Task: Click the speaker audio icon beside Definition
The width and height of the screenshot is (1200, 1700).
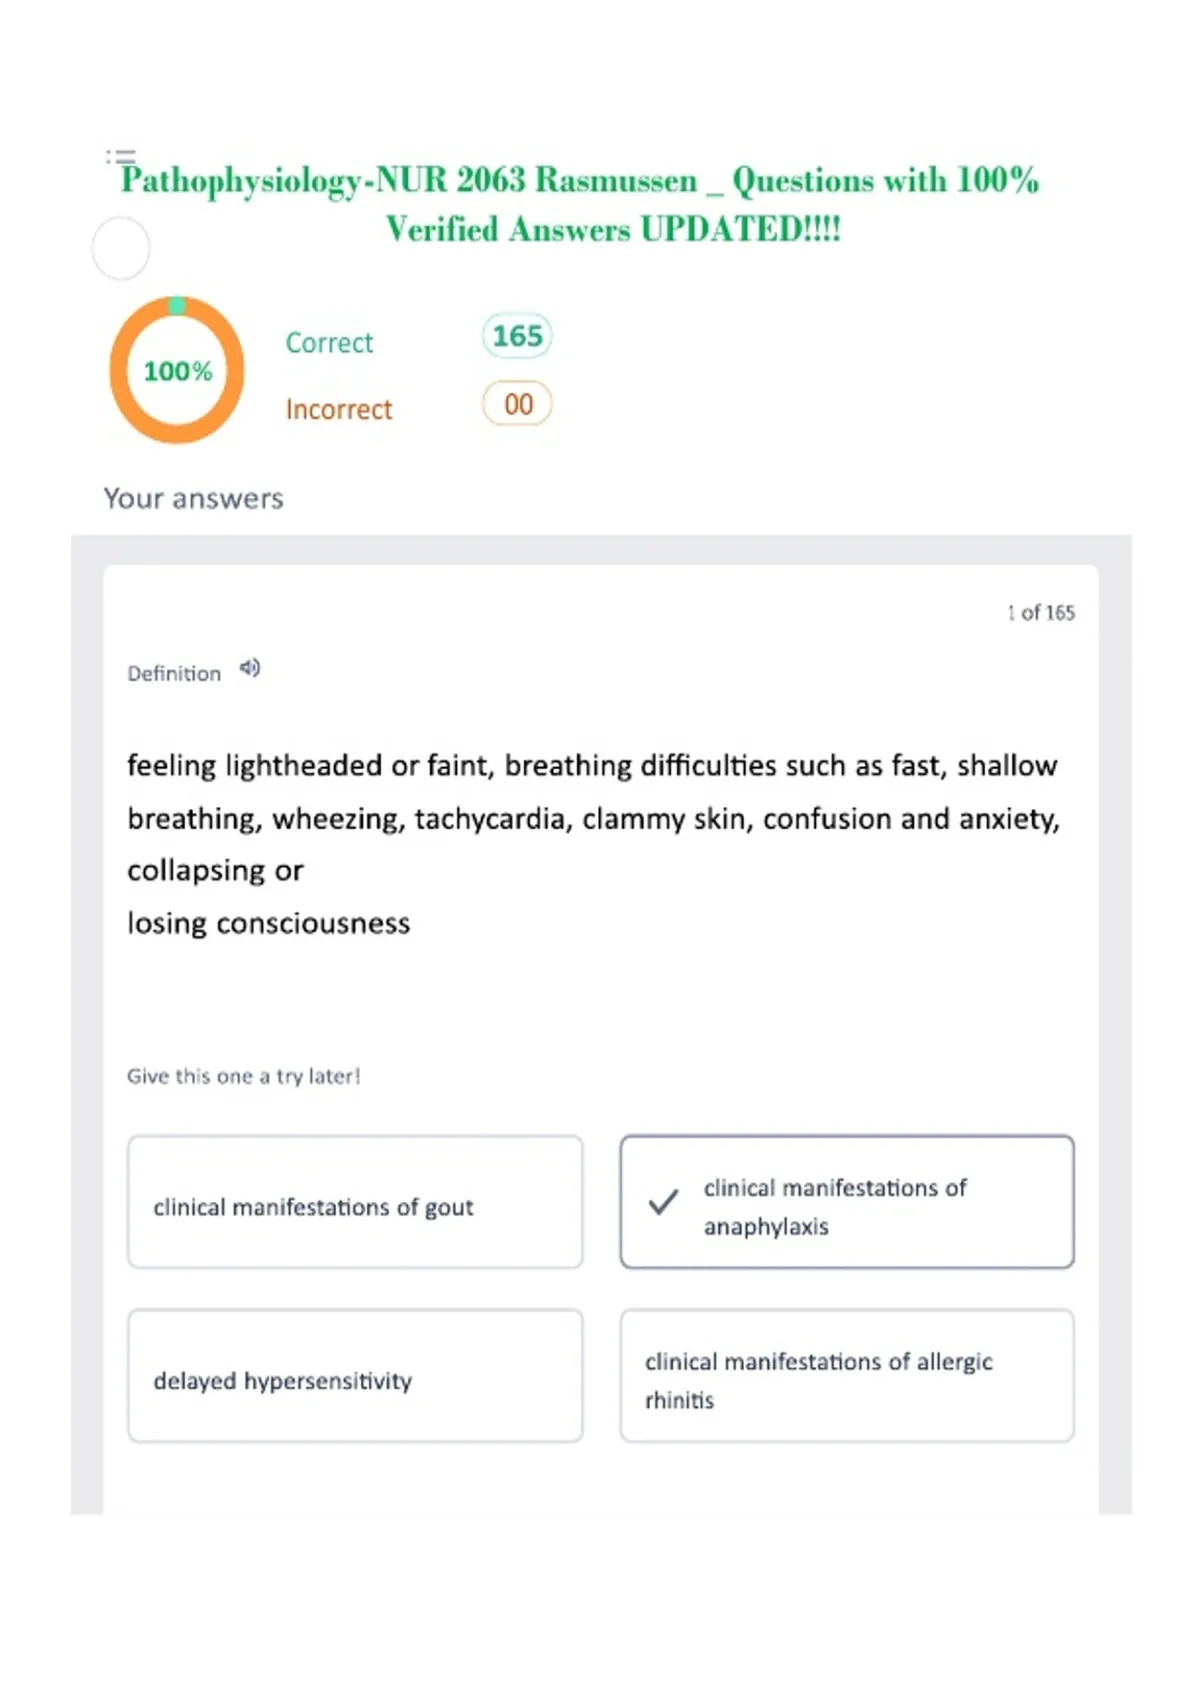Action: 250,668
